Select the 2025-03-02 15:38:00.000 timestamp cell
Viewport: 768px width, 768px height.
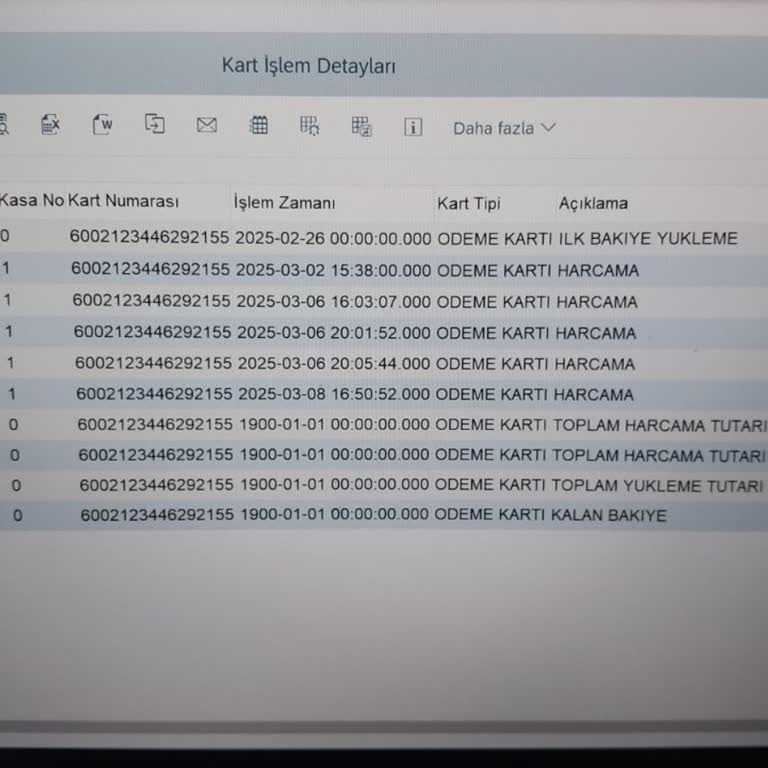point(334,270)
